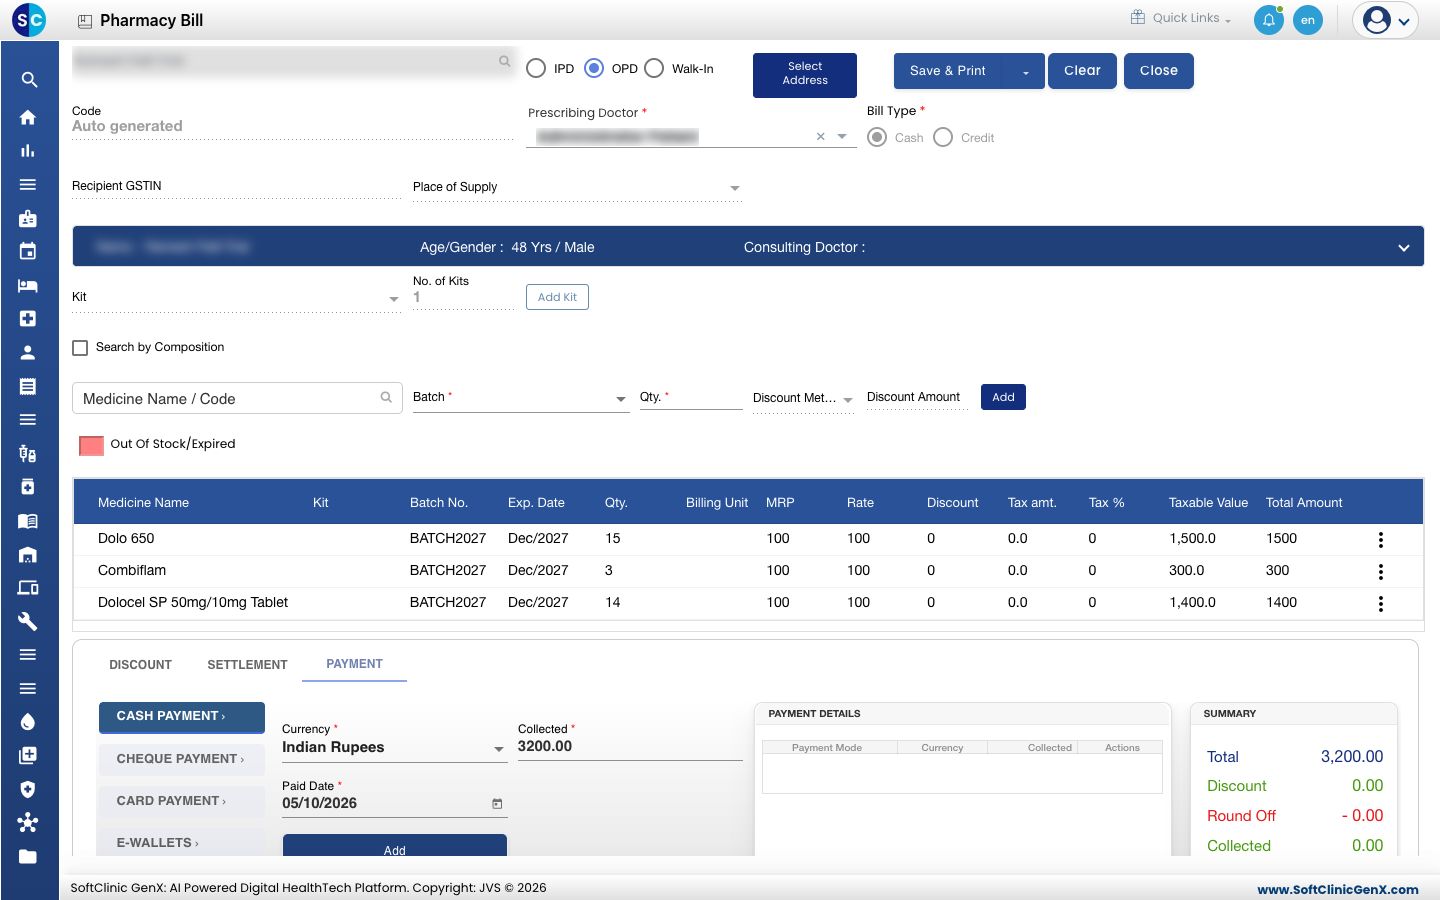Open the hospital bed icon
Screen dimensions: 1440x900
point(28,285)
